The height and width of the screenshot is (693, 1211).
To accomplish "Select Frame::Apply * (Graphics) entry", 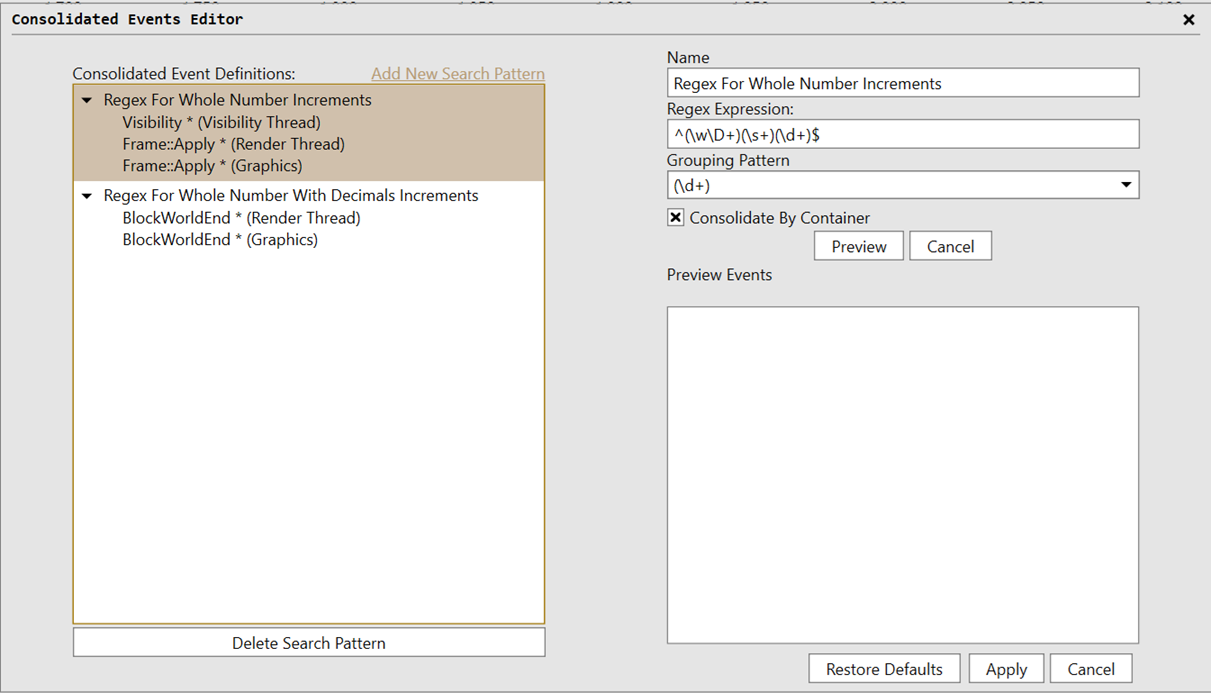I will tap(212, 166).
